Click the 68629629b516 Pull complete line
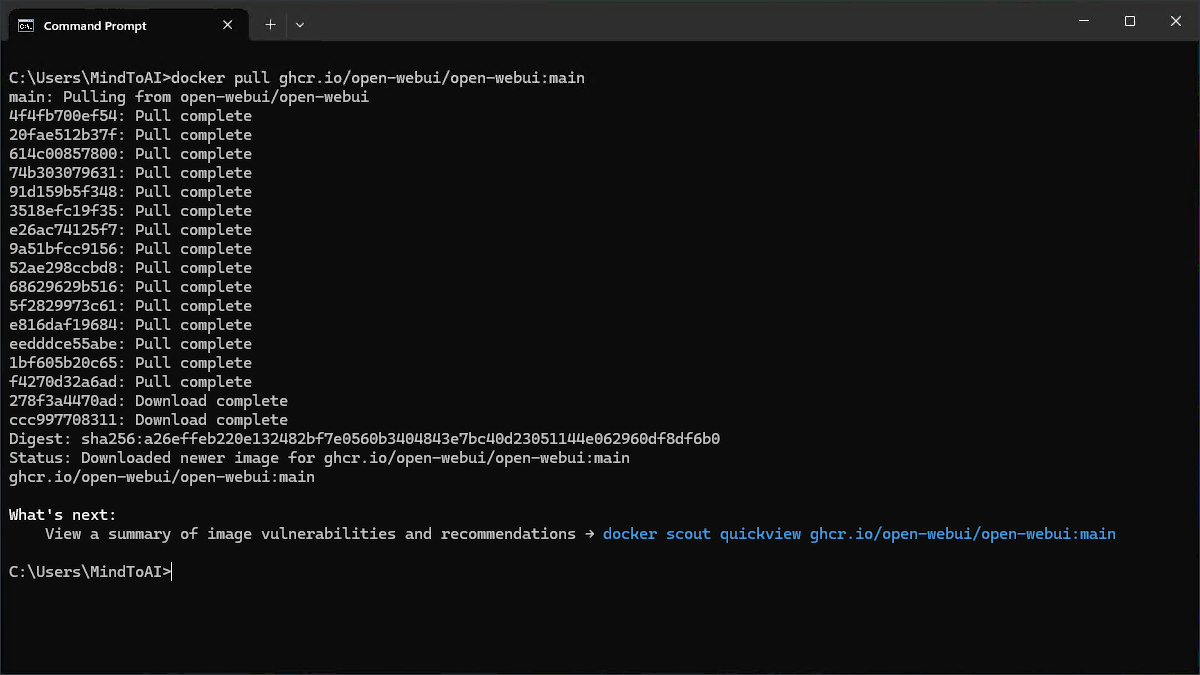Viewport: 1200px width, 675px height. pos(130,287)
